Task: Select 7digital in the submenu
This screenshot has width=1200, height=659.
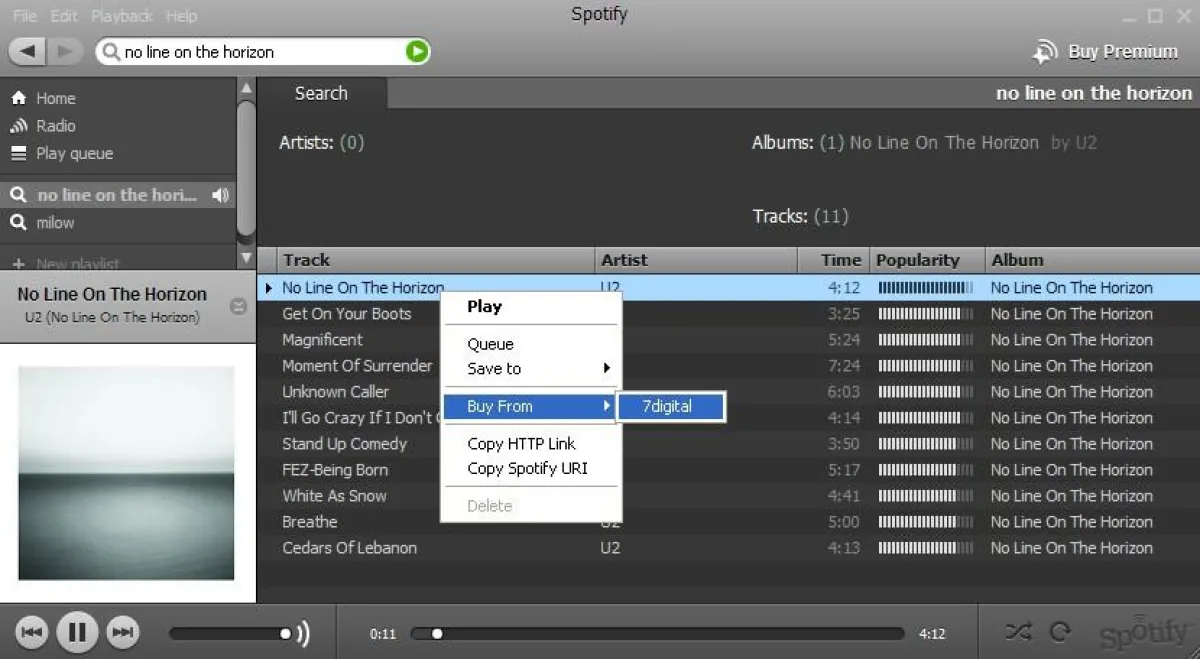Action: [671, 406]
